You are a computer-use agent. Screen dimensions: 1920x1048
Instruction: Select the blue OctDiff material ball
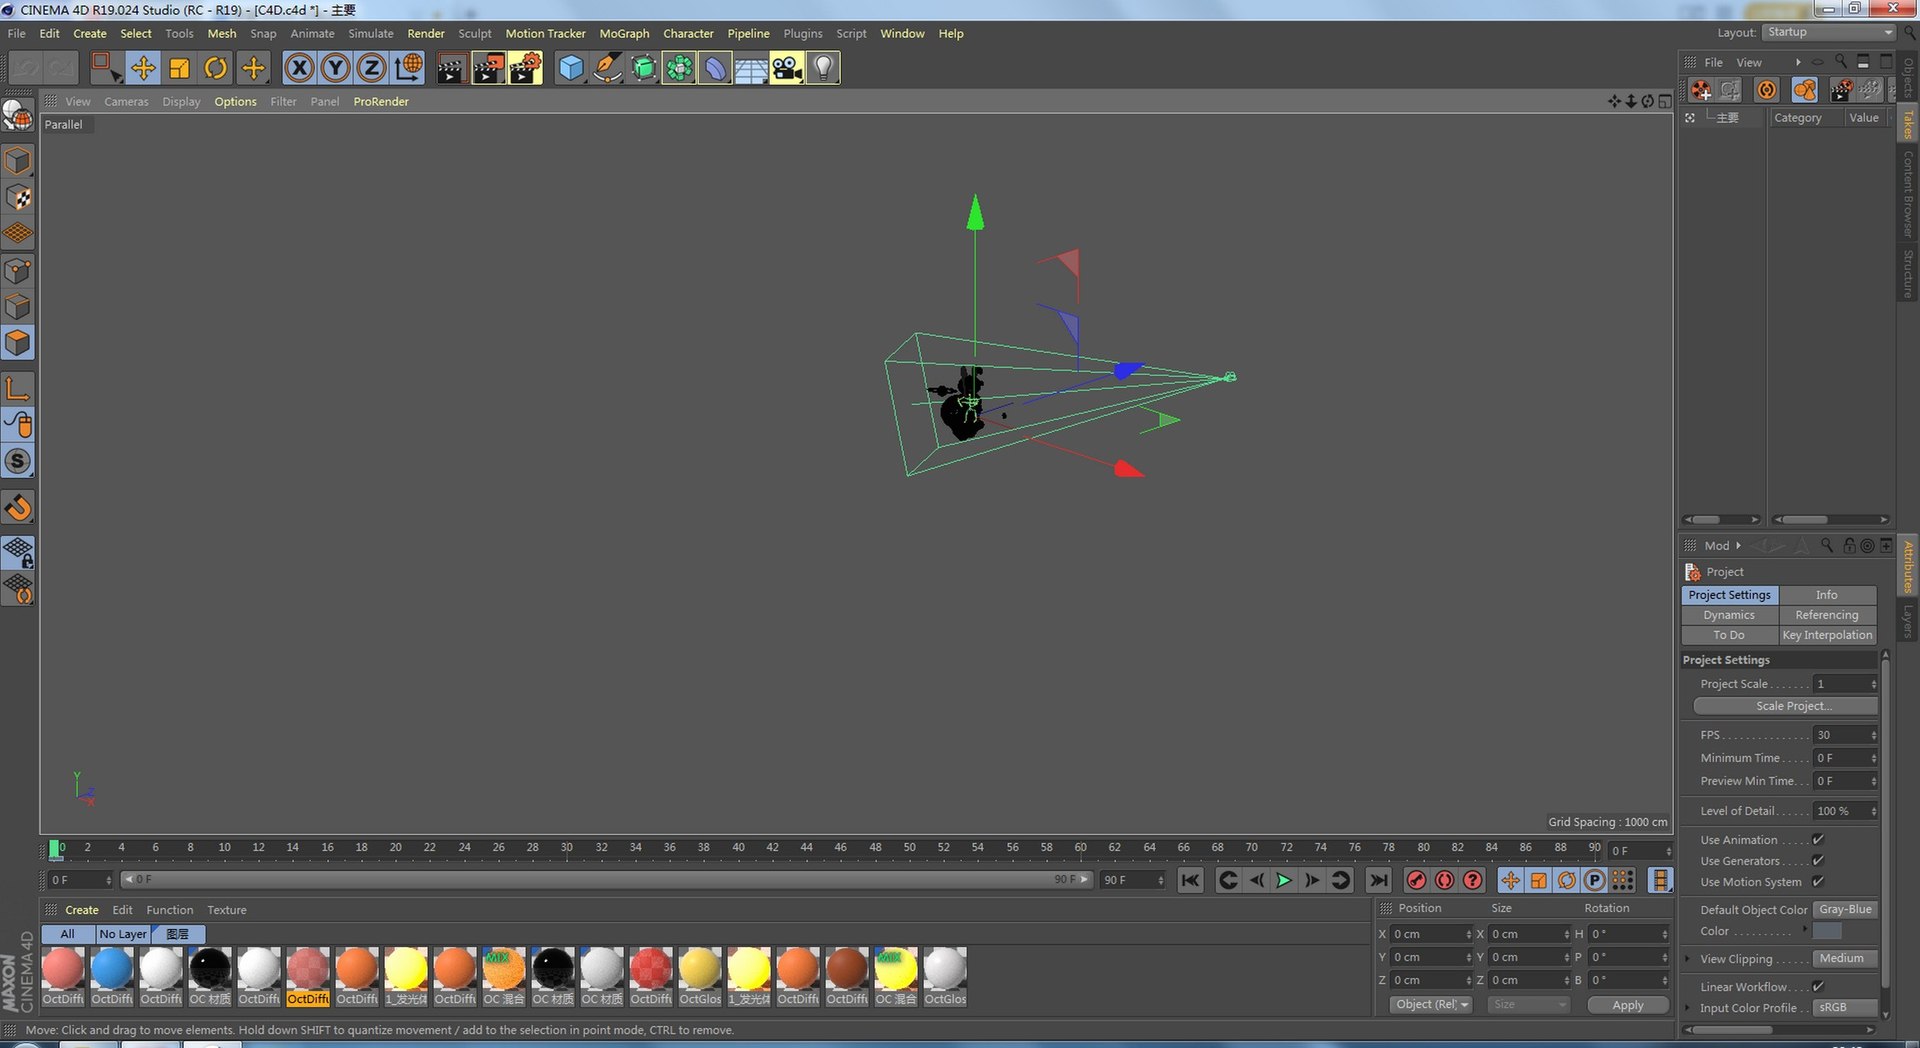tap(111, 969)
